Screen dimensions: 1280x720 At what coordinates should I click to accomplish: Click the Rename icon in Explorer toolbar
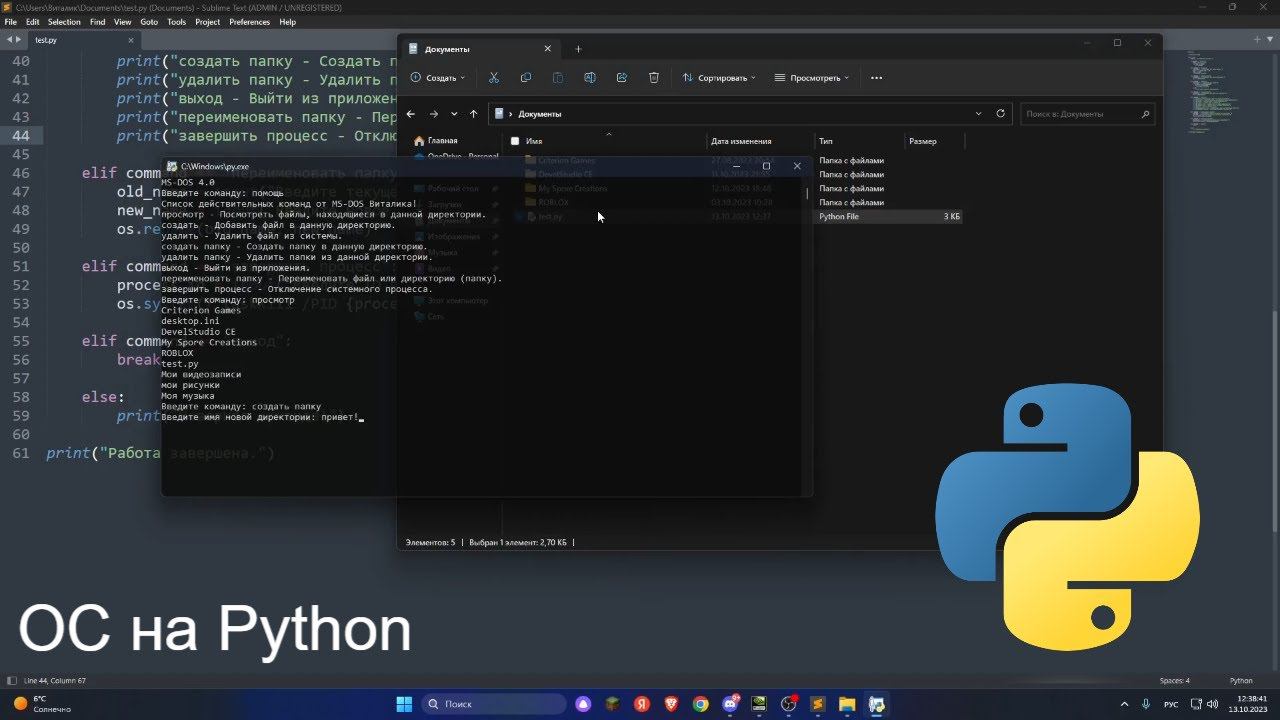[590, 77]
